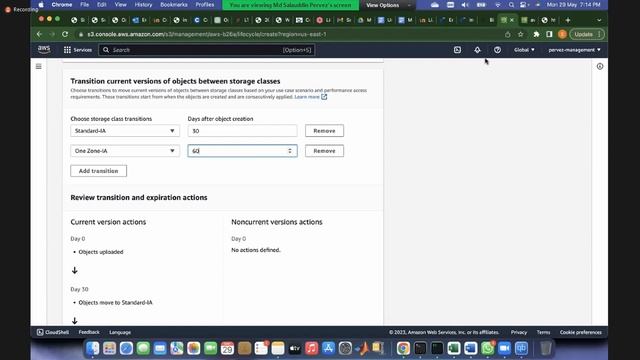Open WhatsApp in the Dock
The height and width of the screenshot is (360, 640).
click(x=487, y=348)
